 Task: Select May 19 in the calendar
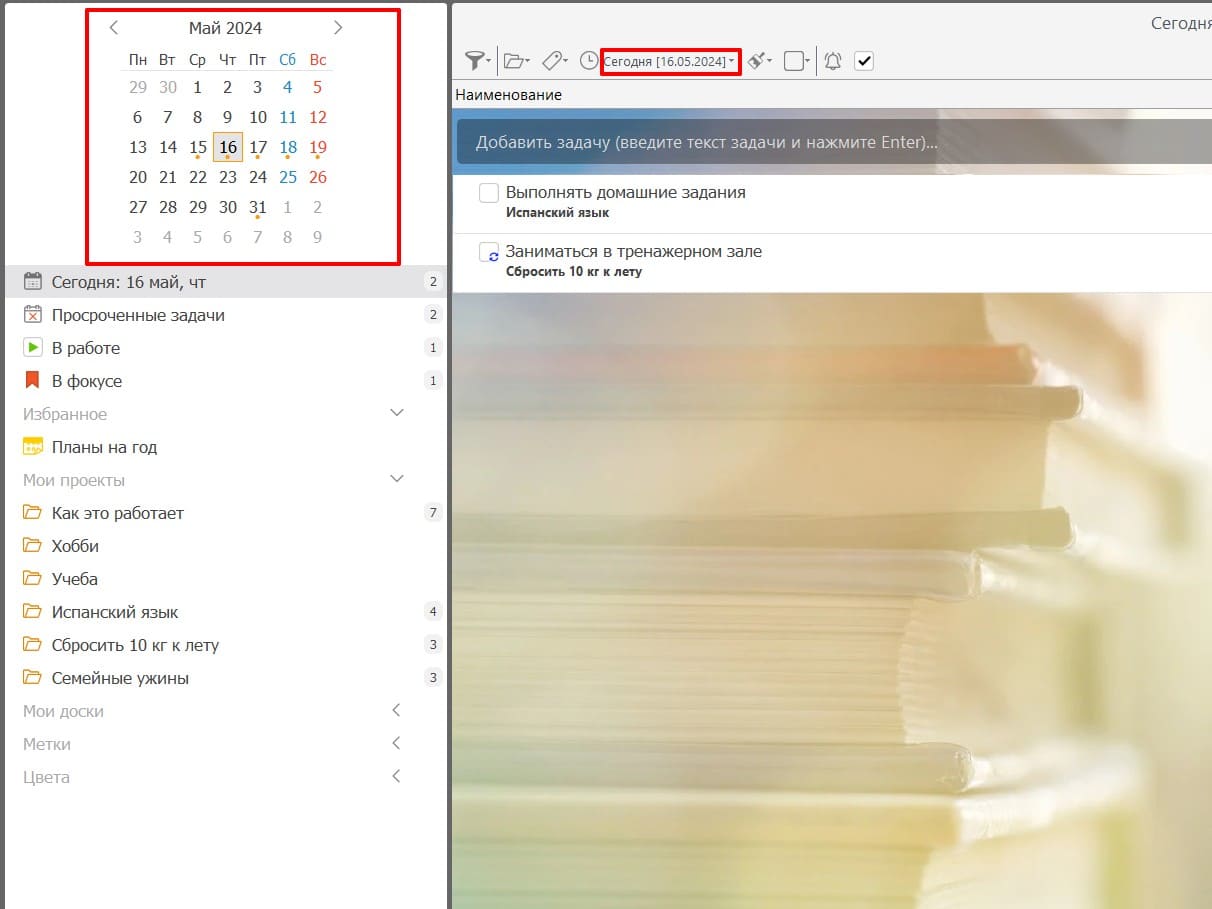point(318,147)
